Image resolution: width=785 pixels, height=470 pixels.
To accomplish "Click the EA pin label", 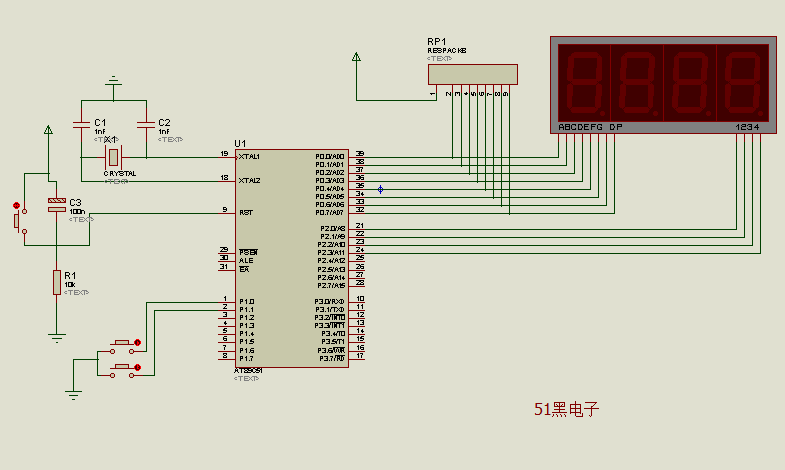I will click(244, 269).
